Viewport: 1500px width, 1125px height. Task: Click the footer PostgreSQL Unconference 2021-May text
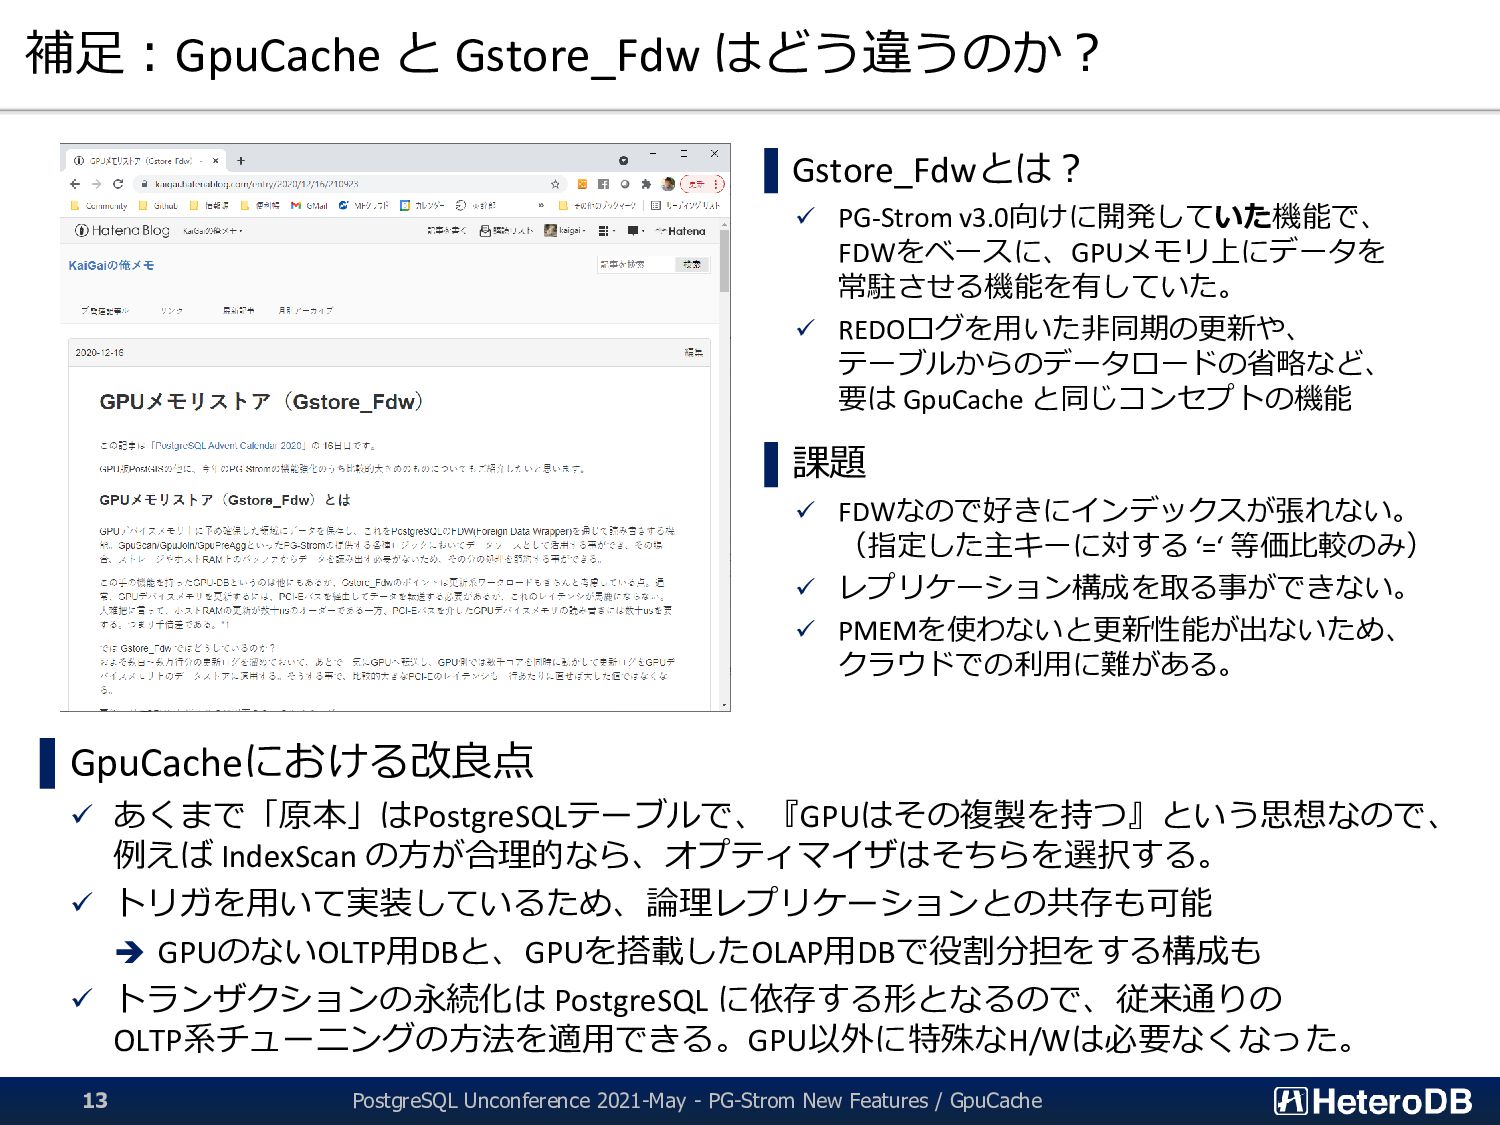point(519,1101)
